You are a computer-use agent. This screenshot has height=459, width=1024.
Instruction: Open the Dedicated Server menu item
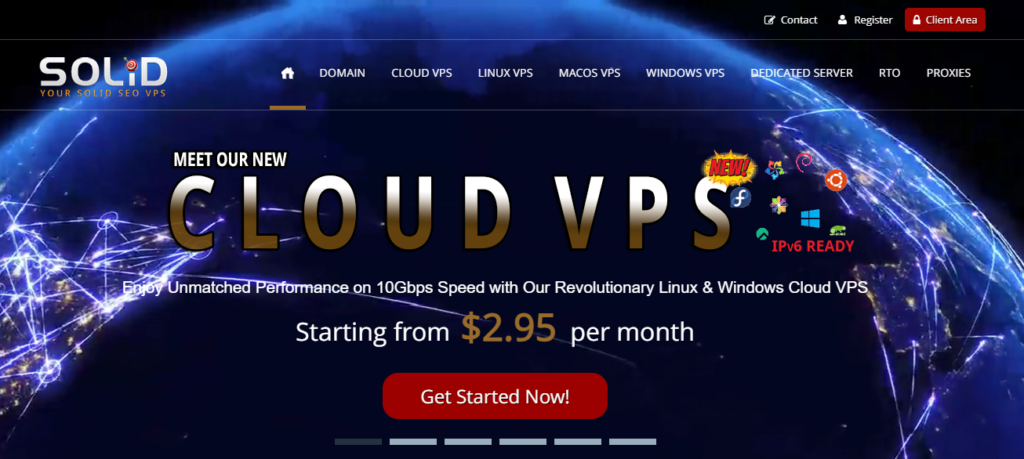tap(801, 73)
